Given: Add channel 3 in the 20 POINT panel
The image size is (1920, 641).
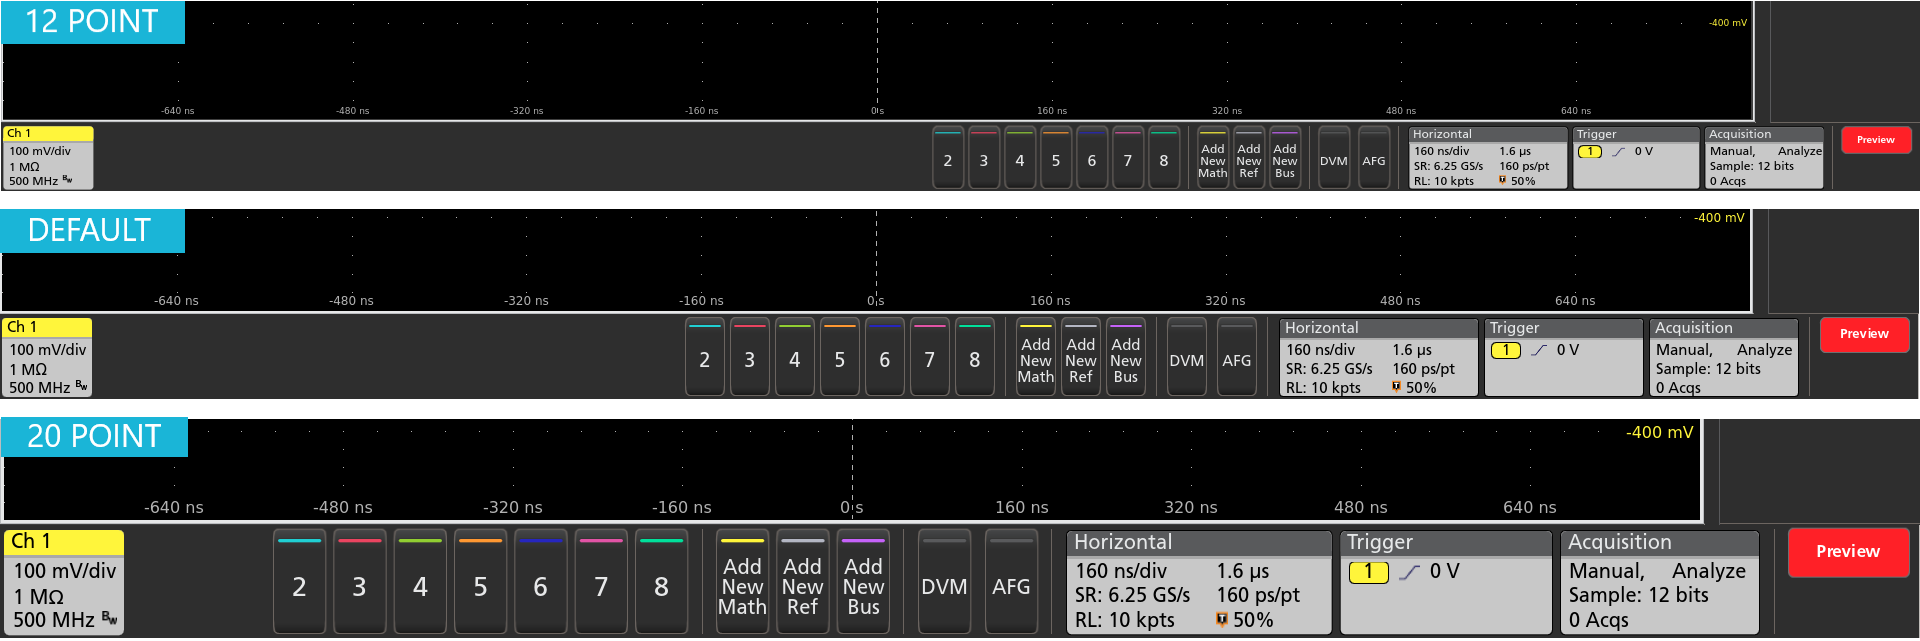Looking at the screenshot, I should click(x=359, y=582).
